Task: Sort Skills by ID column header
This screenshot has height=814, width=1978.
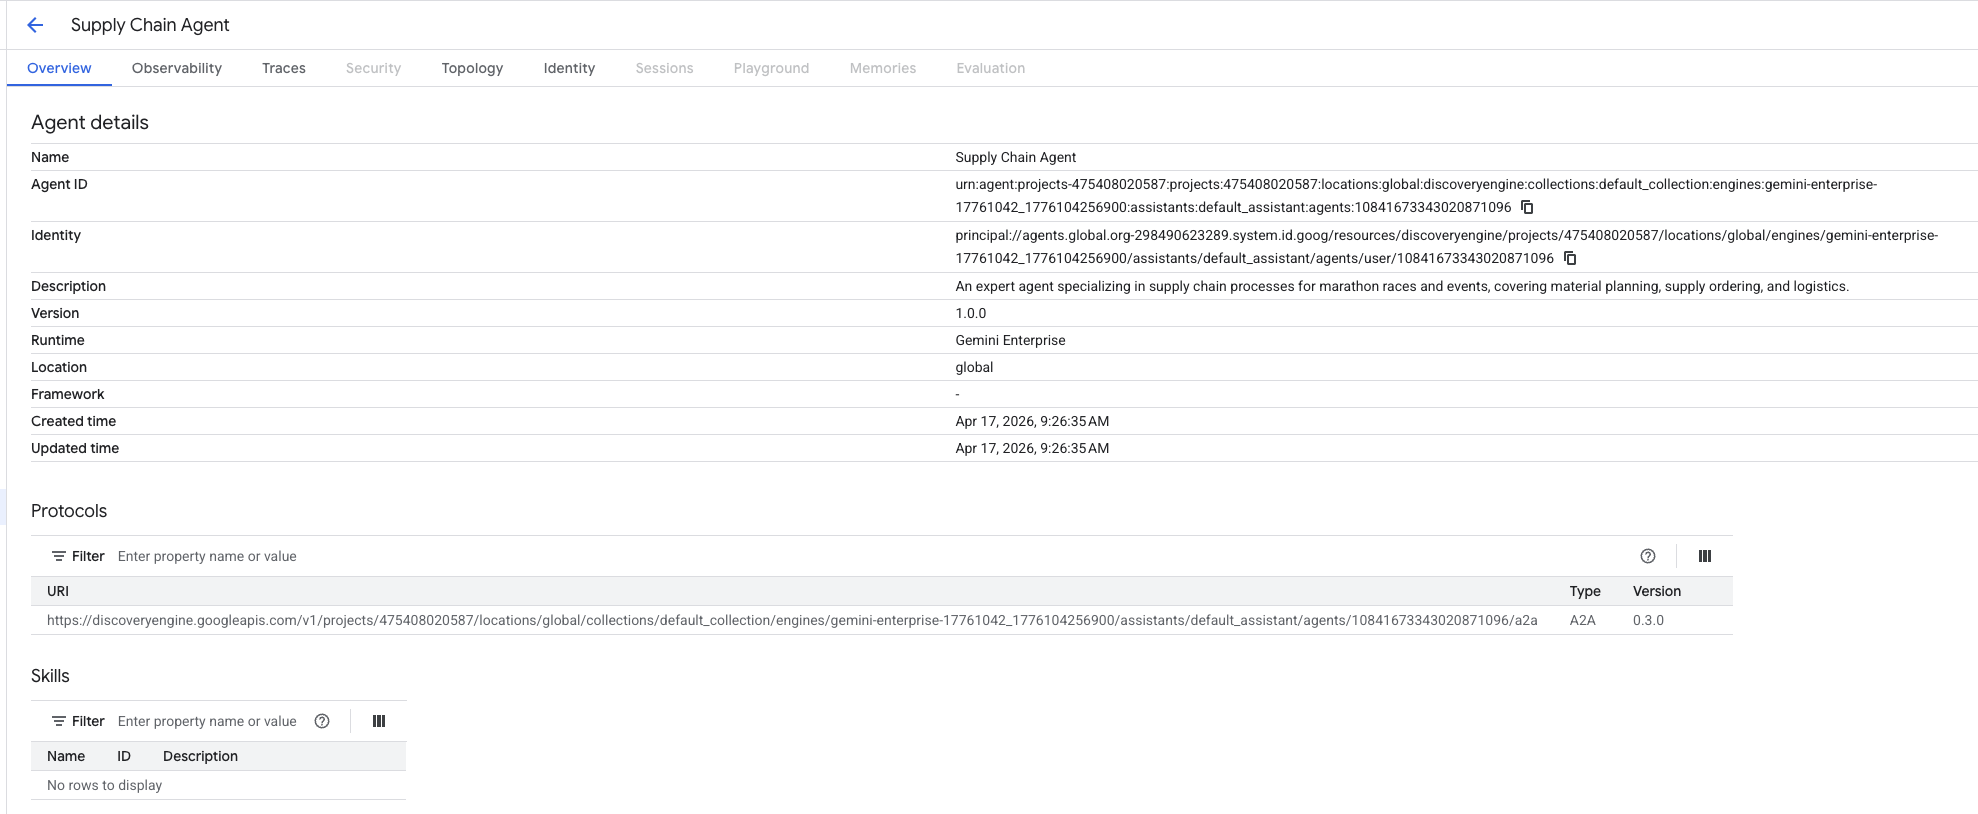Action: (124, 756)
